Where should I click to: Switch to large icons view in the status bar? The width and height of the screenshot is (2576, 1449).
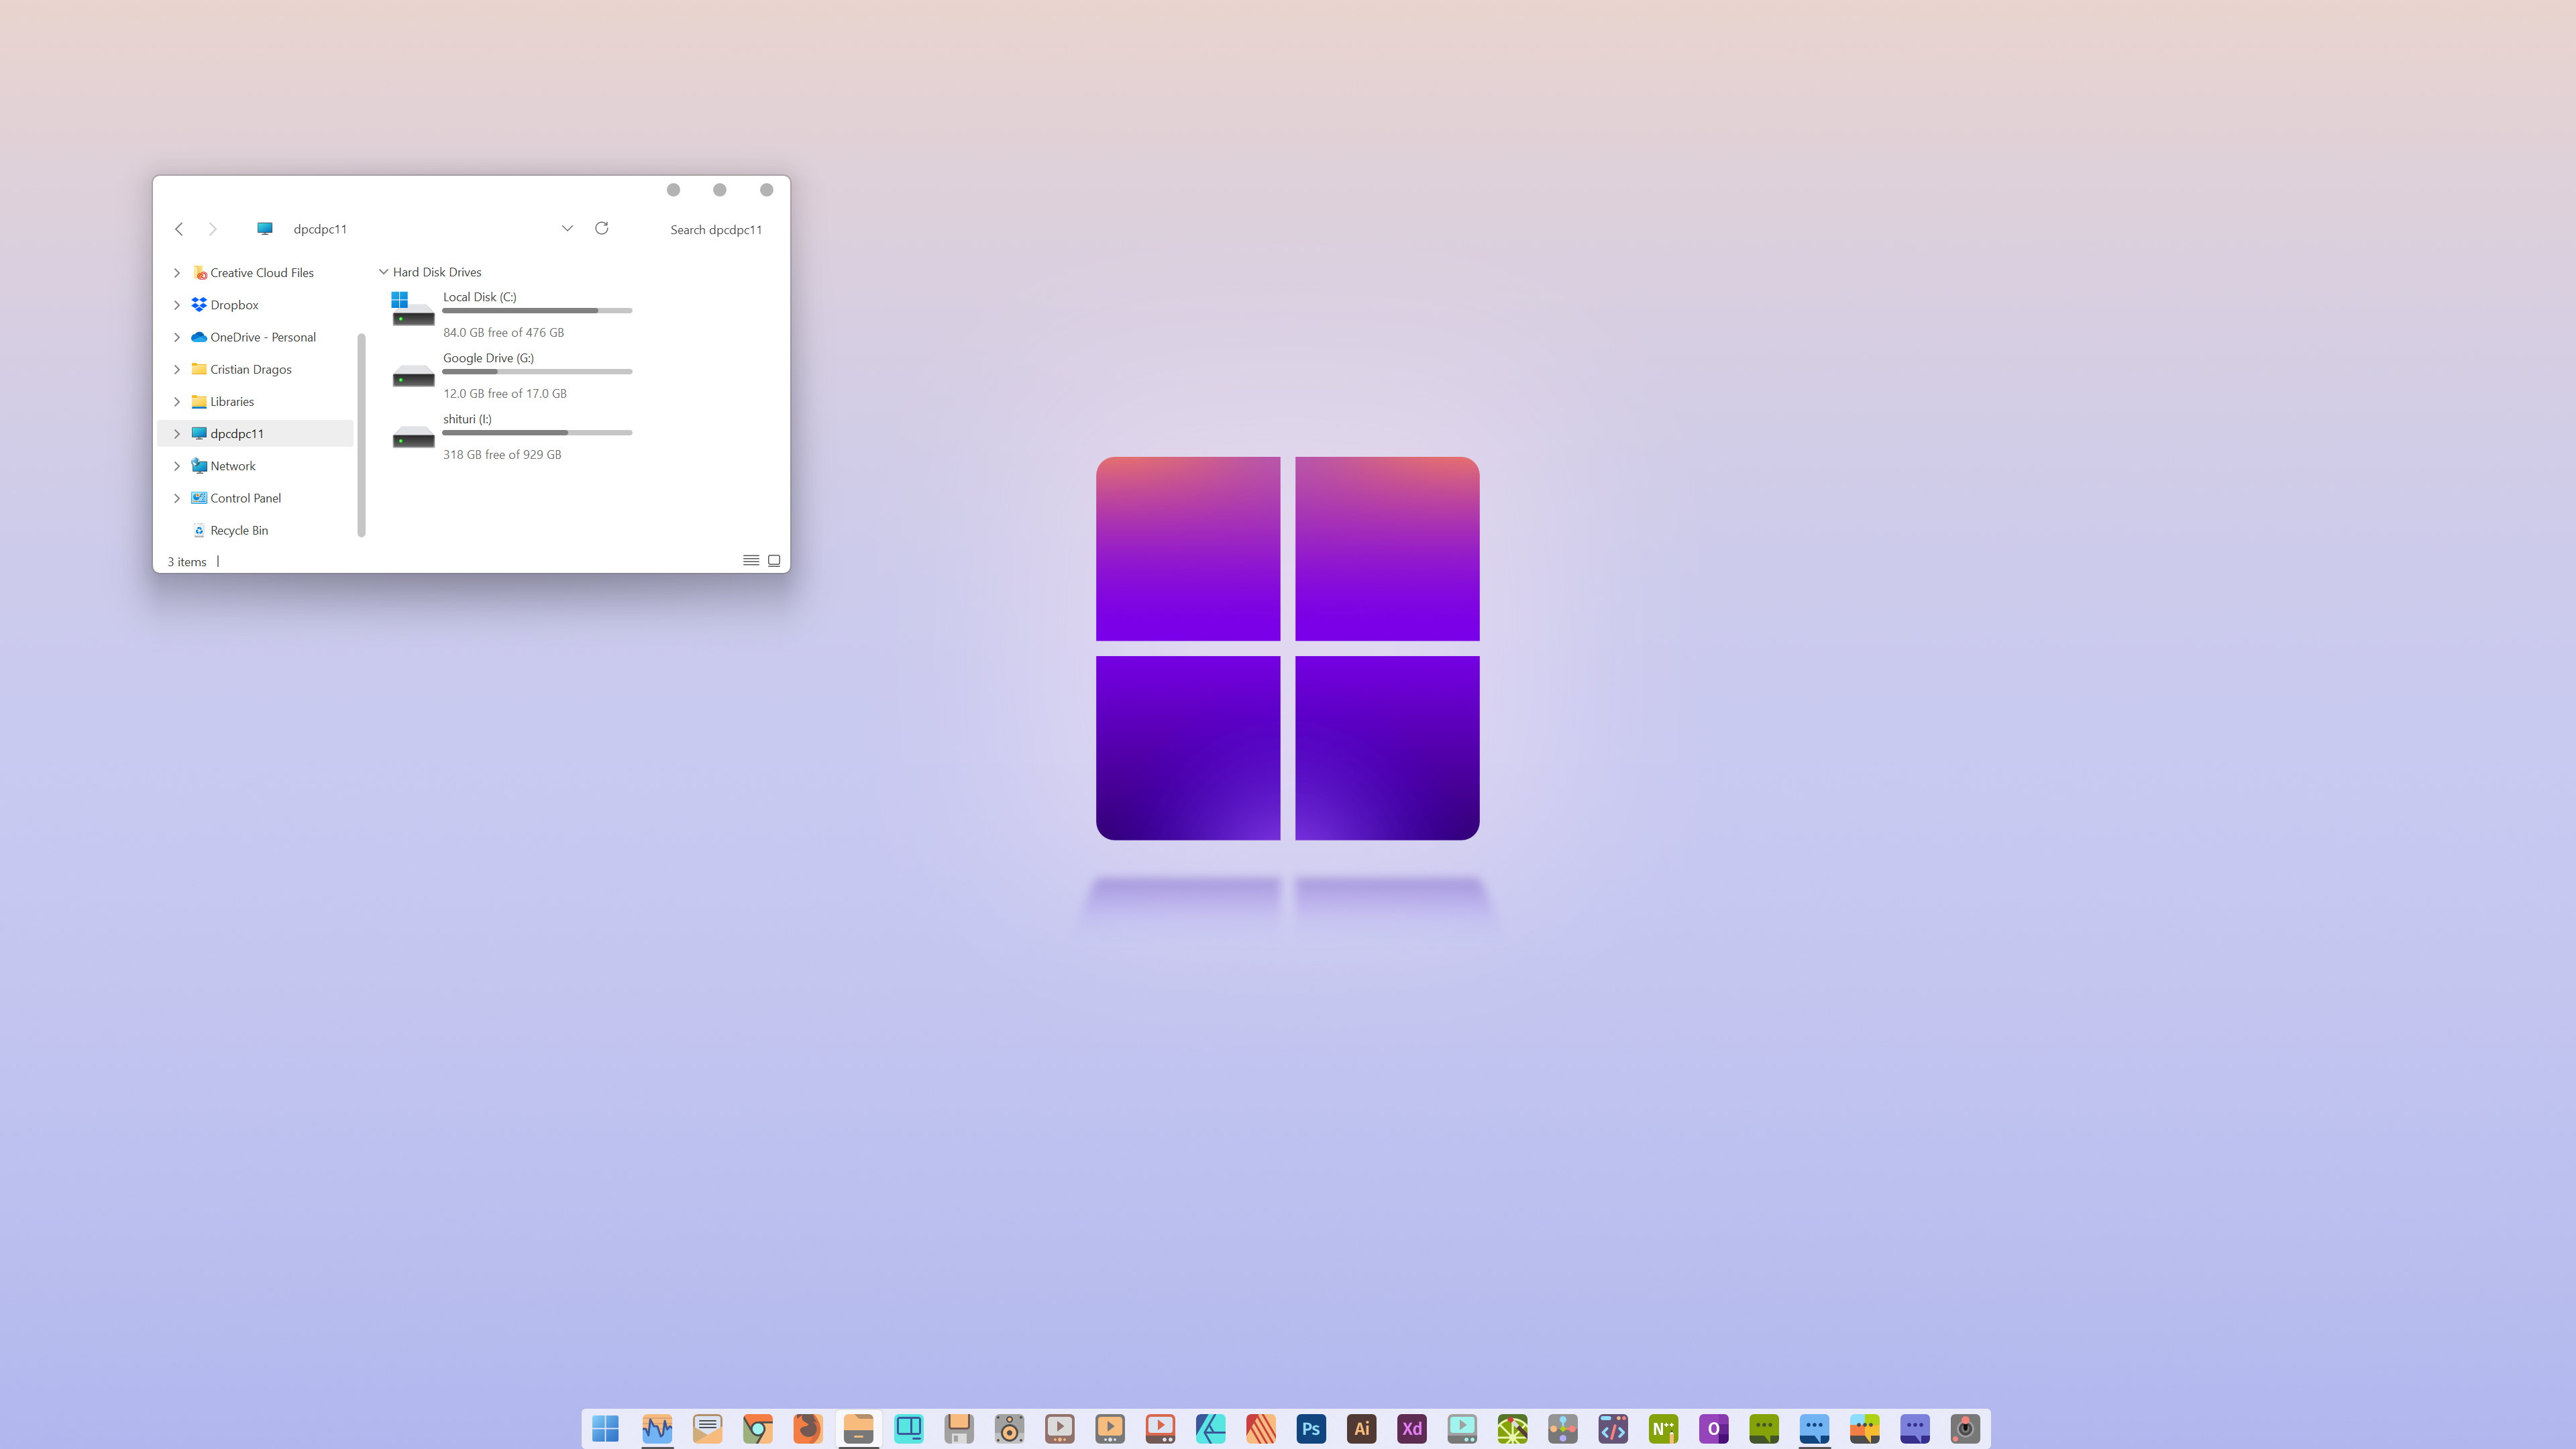pyautogui.click(x=774, y=560)
